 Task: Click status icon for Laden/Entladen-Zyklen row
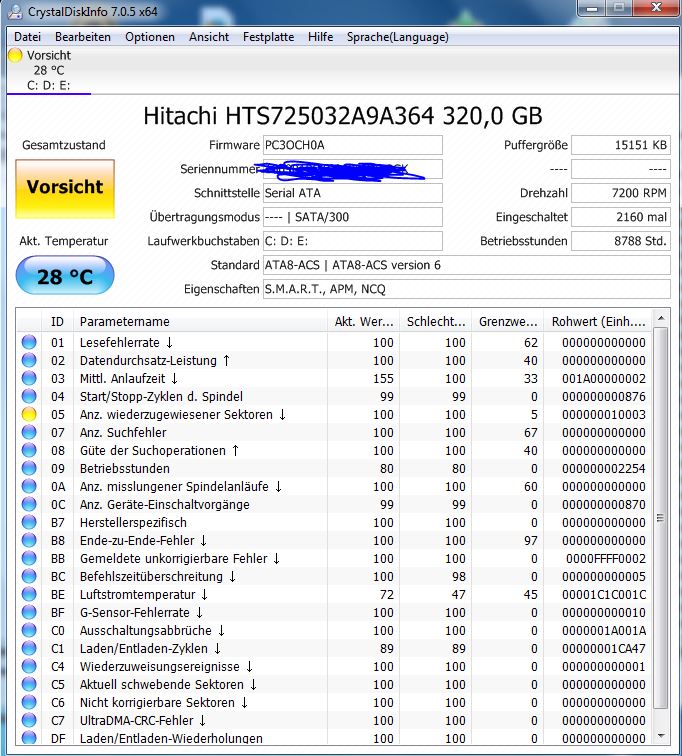[29, 648]
